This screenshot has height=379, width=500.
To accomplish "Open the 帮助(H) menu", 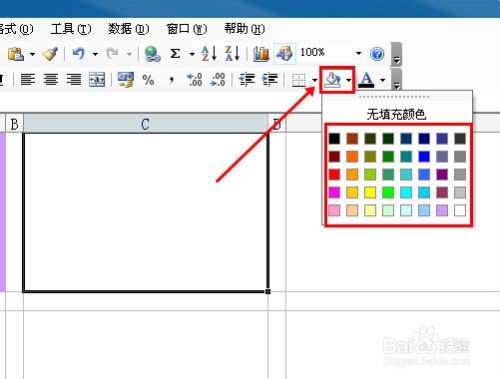I will pos(244,29).
